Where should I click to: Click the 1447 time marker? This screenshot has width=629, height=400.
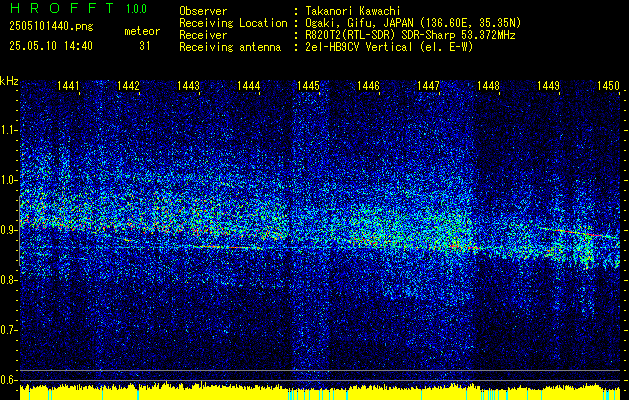click(428, 85)
